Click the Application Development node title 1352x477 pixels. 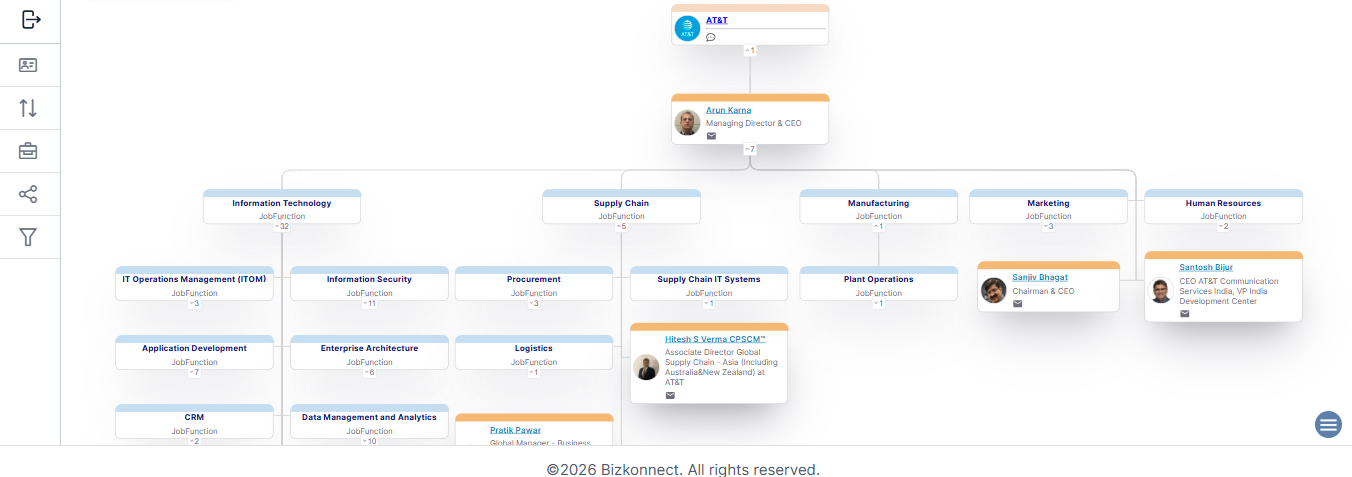point(194,348)
